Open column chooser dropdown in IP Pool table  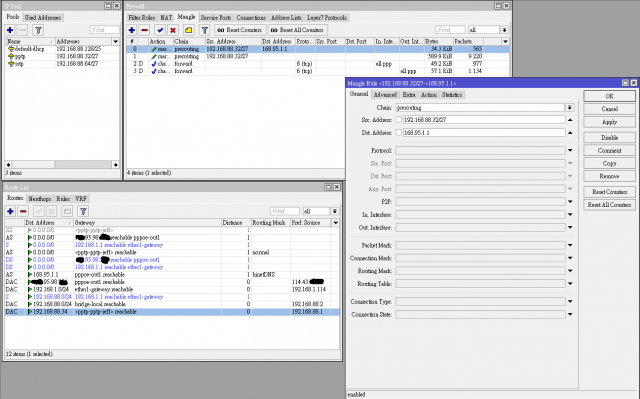(116, 41)
